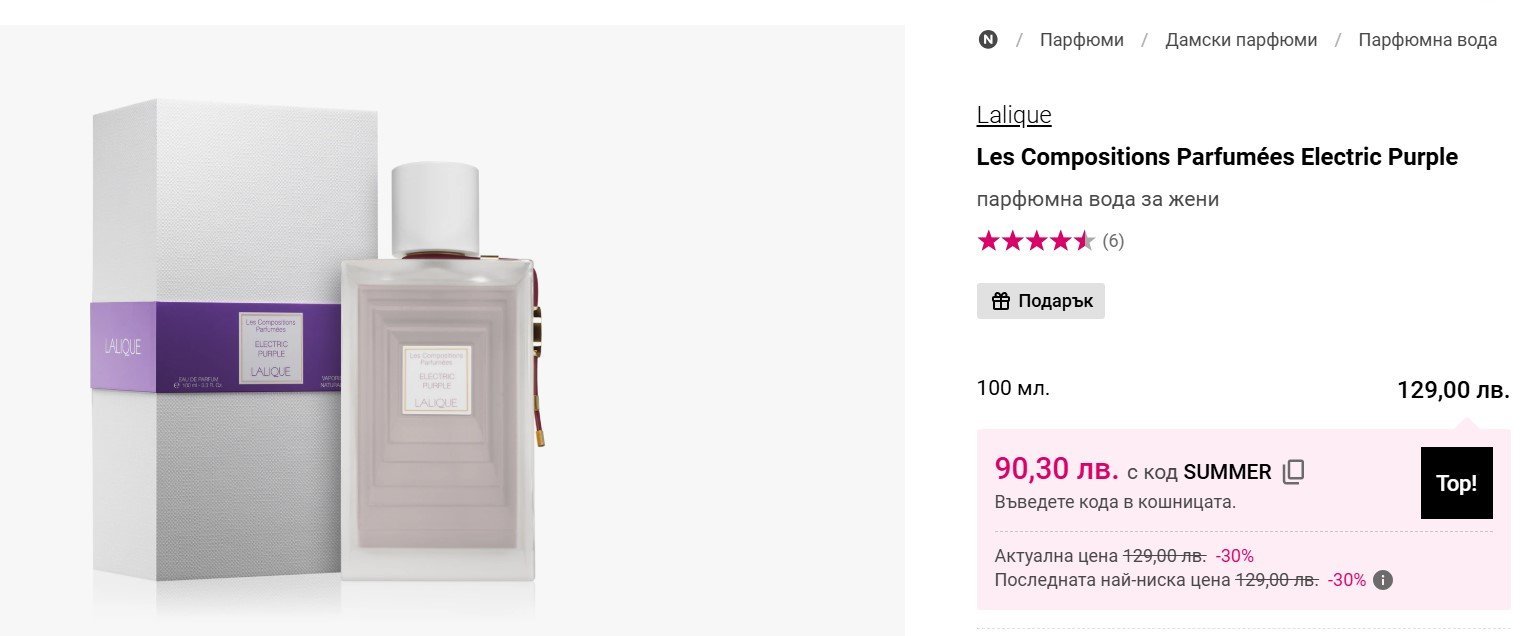Click the Последната най-ниска цена label
Viewport: 1528px width, 636px height.
click(1111, 580)
